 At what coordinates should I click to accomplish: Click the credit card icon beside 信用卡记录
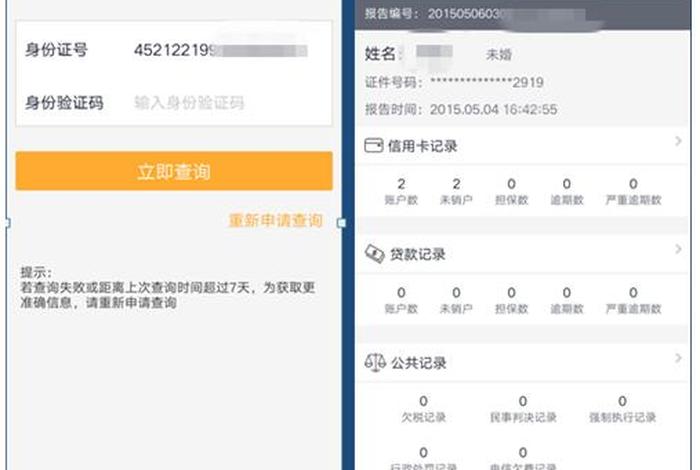(373, 146)
